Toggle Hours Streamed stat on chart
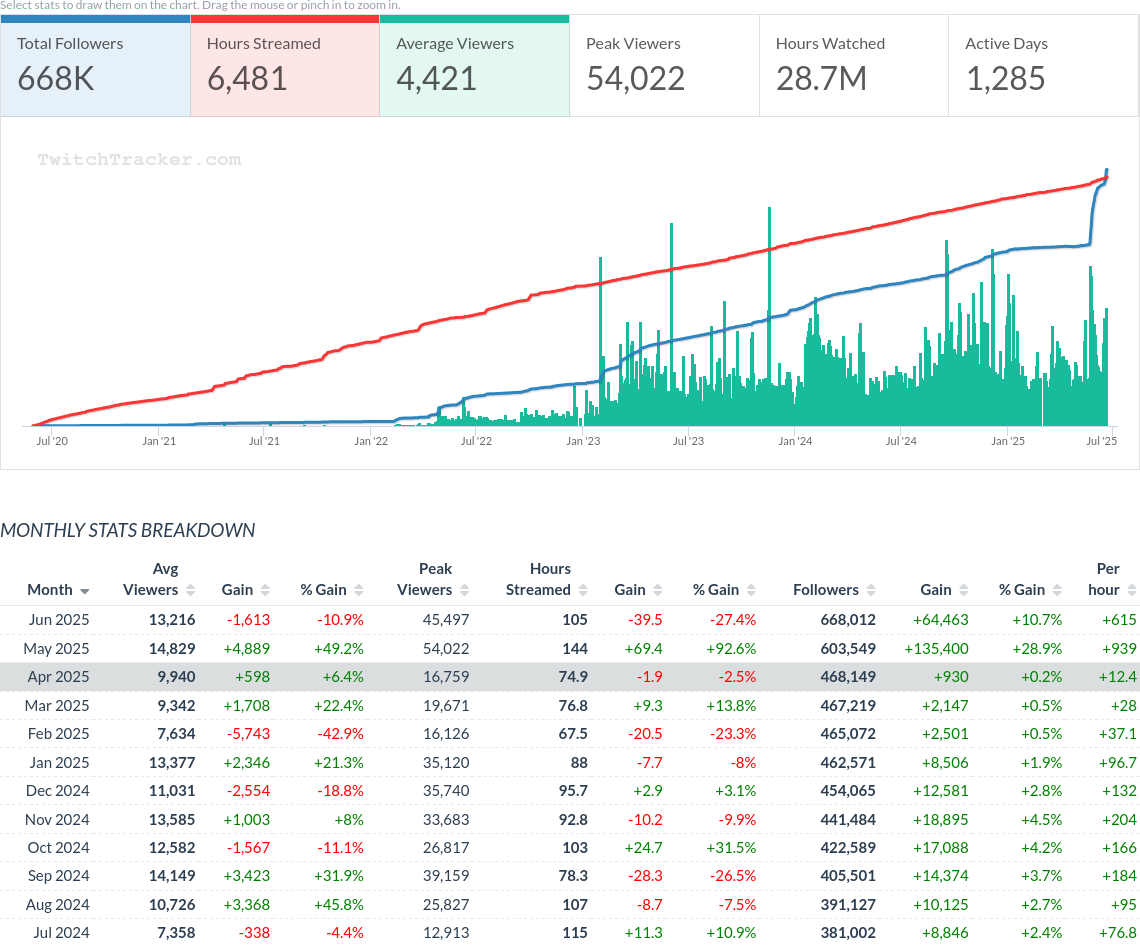Image resolution: width=1140 pixels, height=950 pixels. (x=285, y=65)
